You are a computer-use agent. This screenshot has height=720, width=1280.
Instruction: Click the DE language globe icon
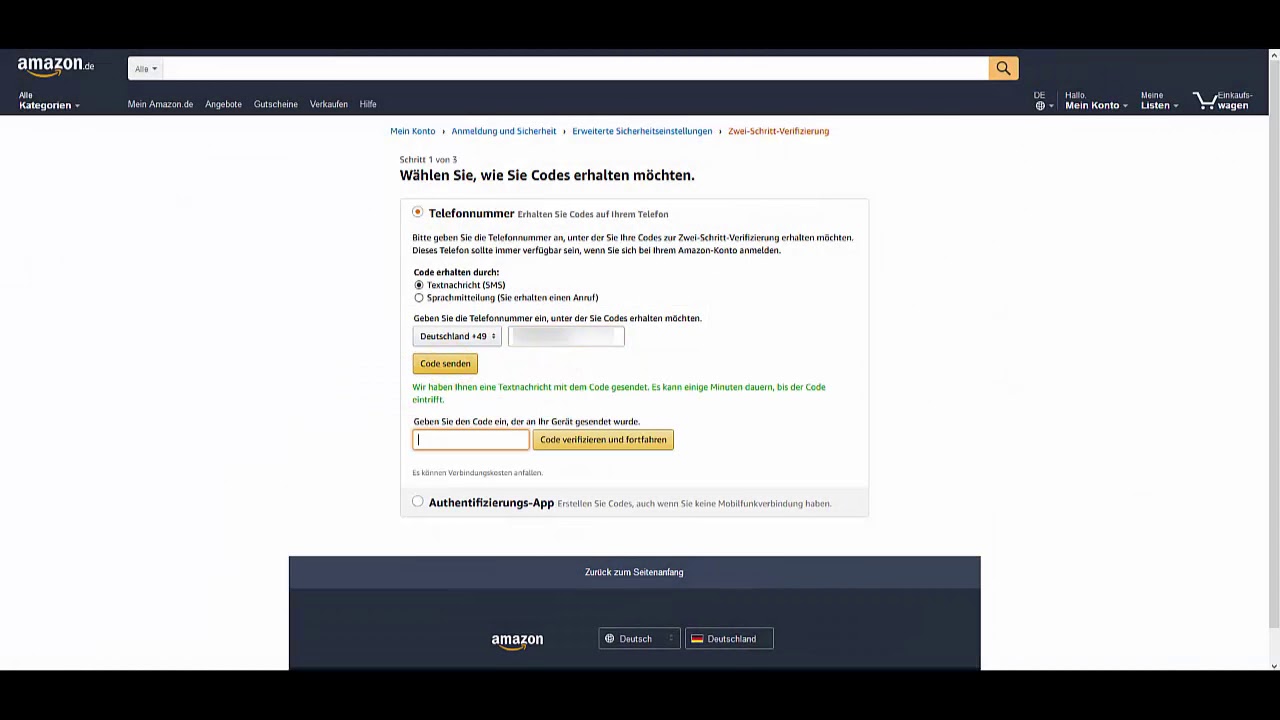tap(1040, 105)
